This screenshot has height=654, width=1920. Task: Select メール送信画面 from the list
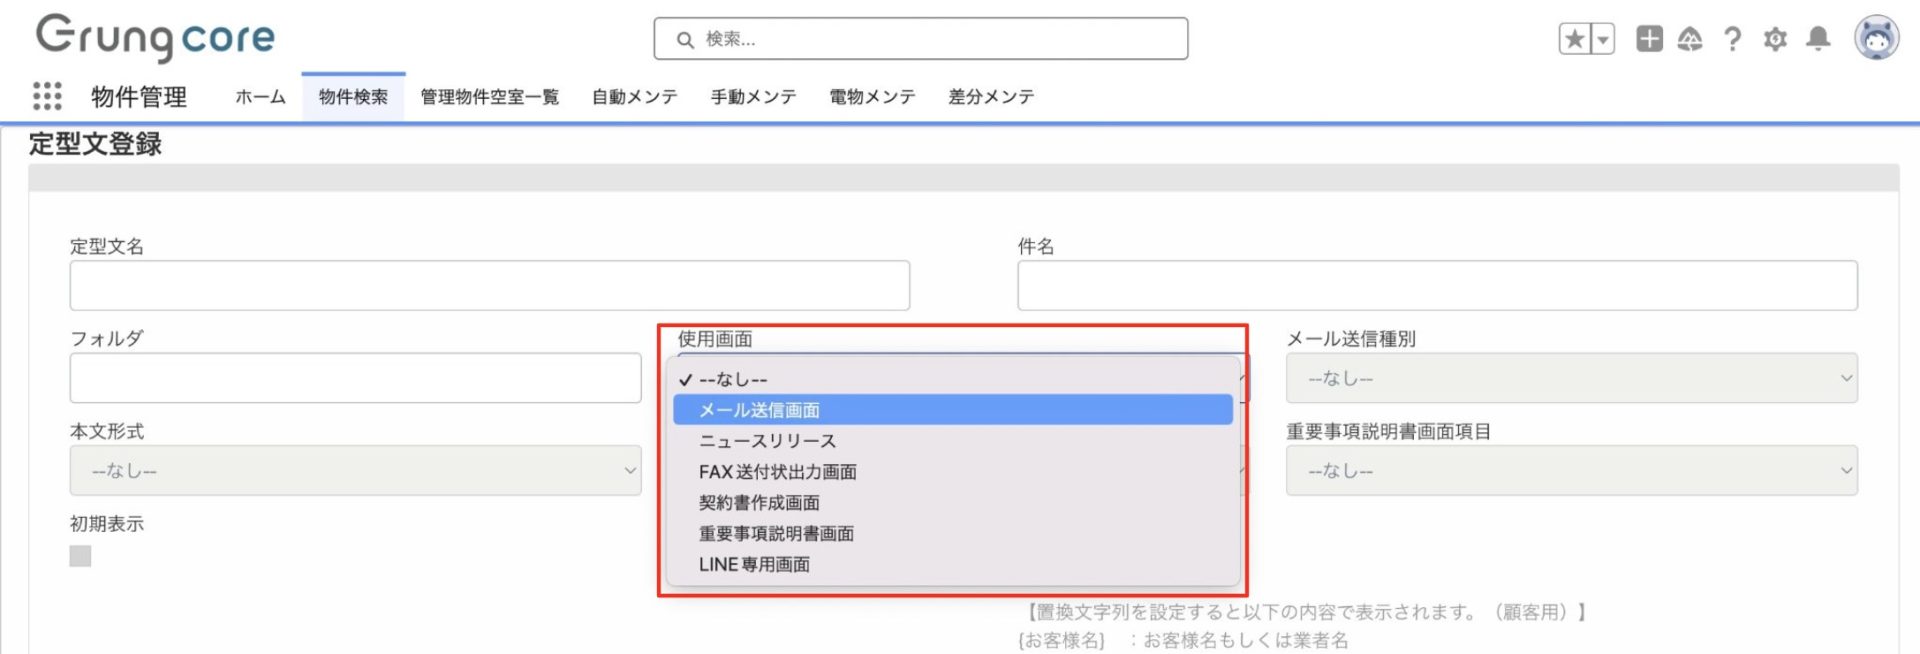(x=759, y=410)
